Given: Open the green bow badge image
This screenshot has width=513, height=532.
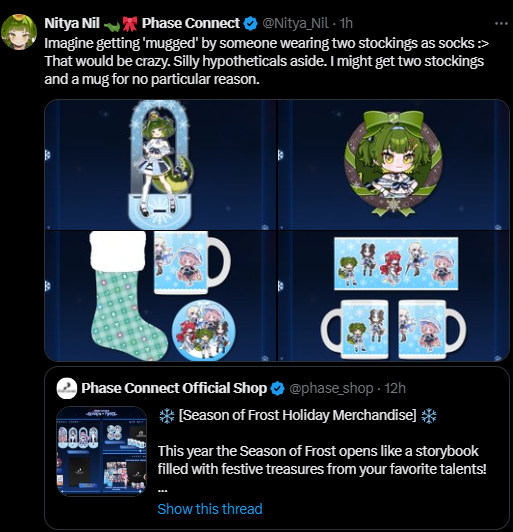Looking at the screenshot, I should point(394,165).
